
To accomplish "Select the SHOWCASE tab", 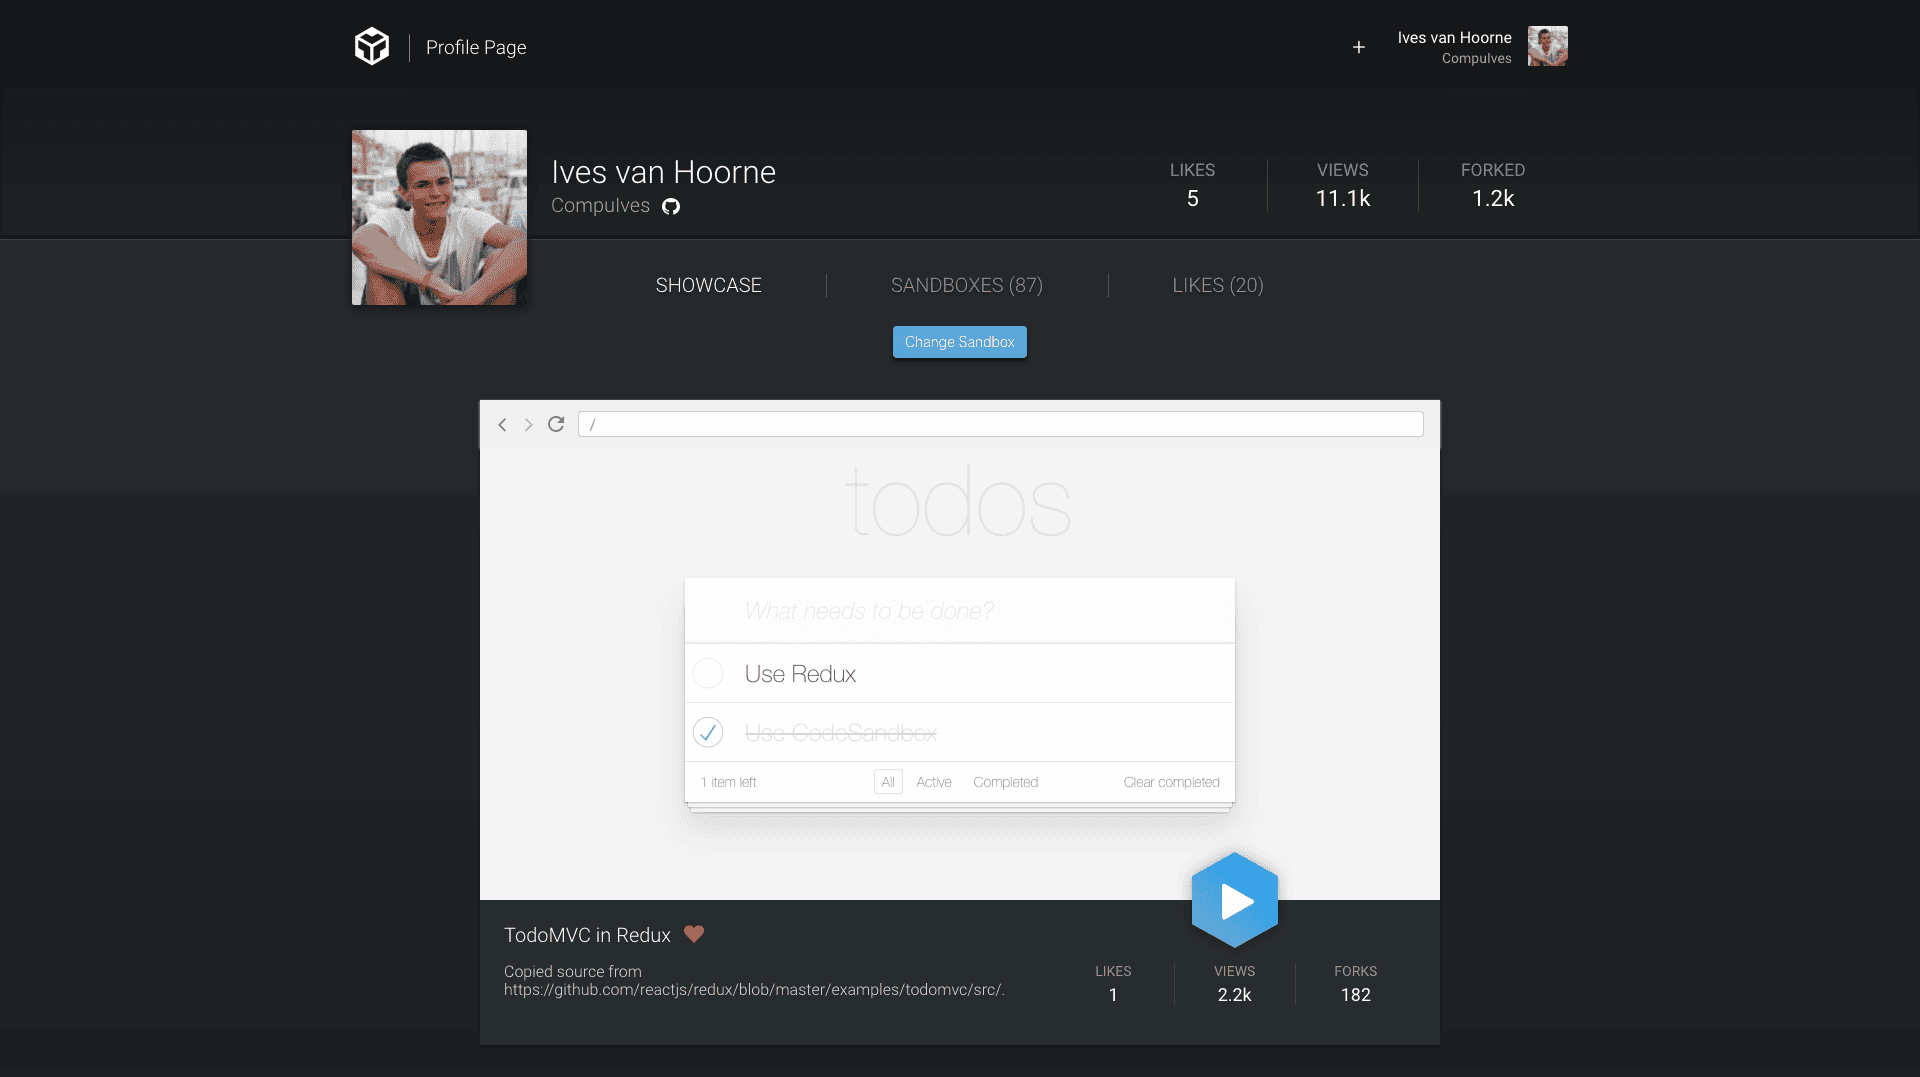I will 708,285.
